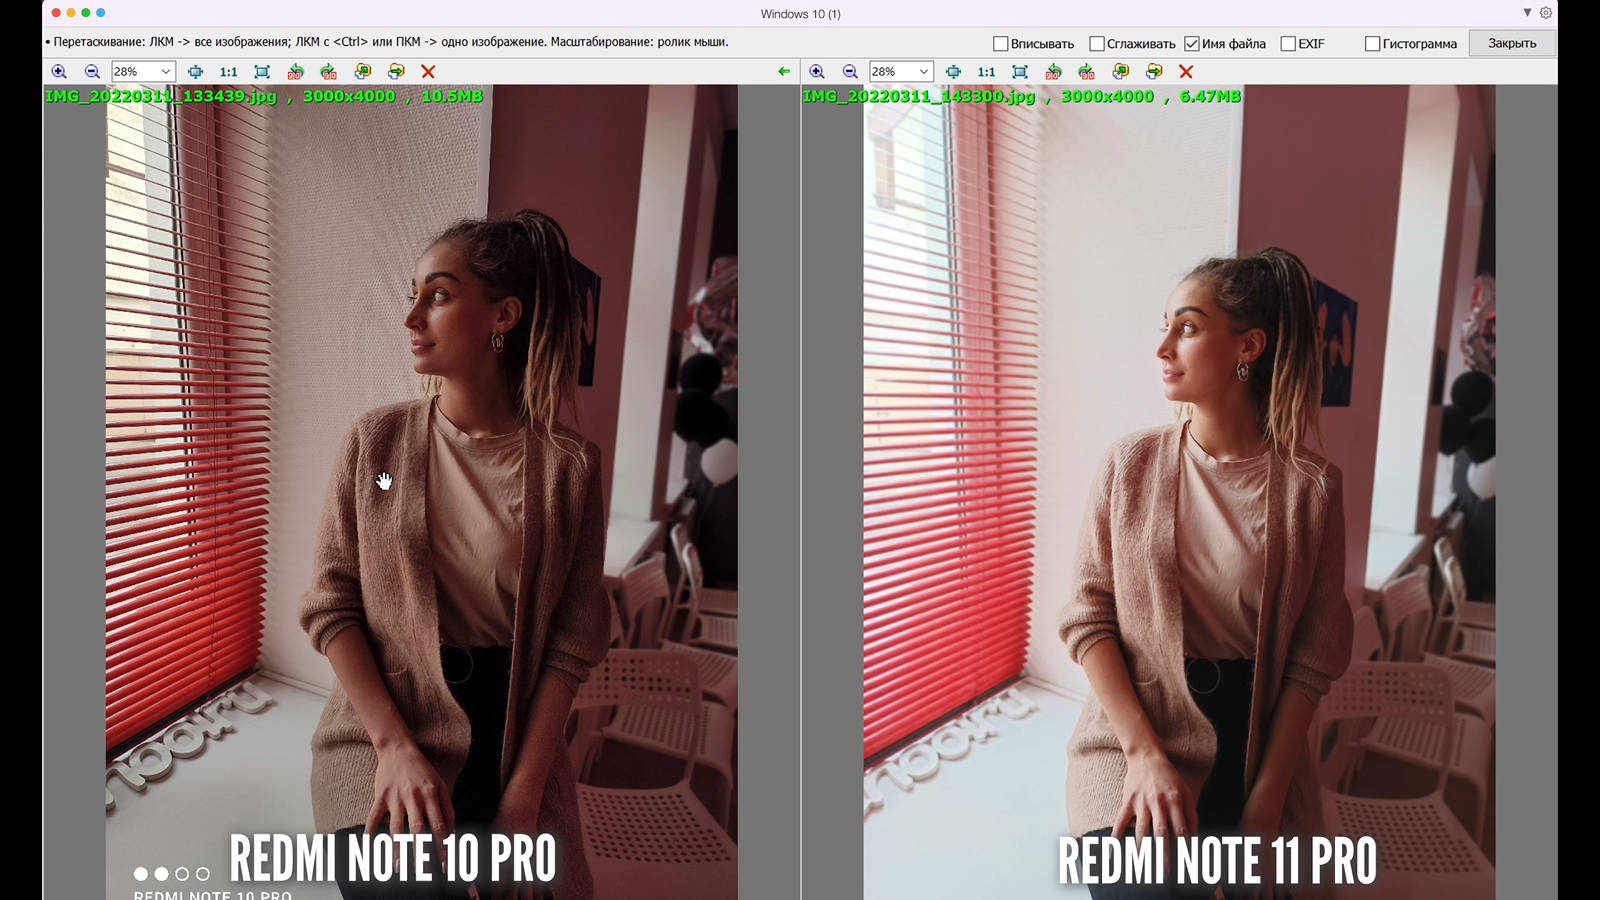
Task: Expand the title bar dropdown triangle
Action: click(x=1527, y=13)
